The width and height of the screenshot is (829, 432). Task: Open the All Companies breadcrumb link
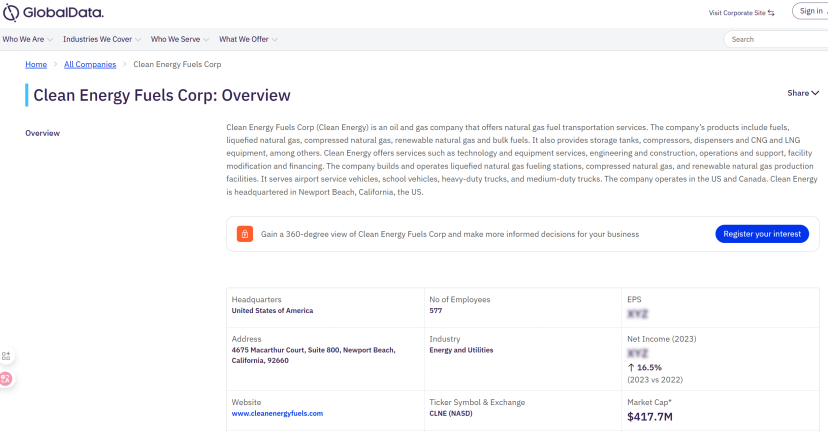coord(90,65)
